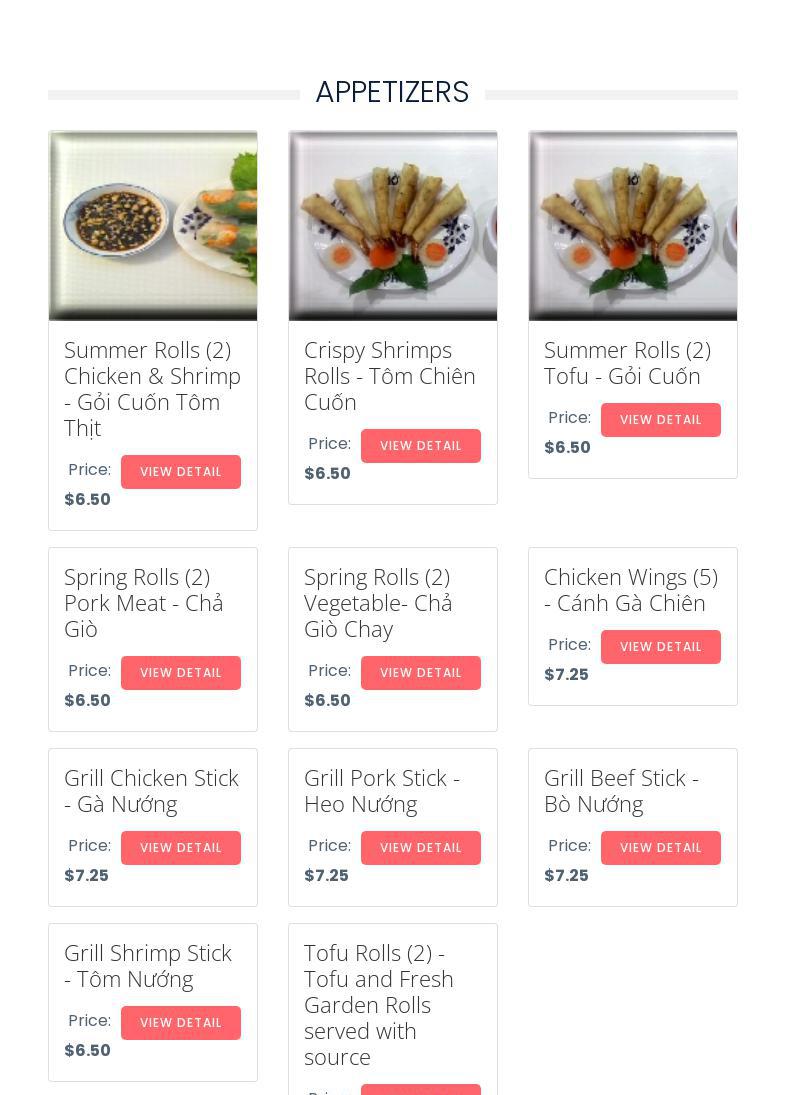Click the Summer Rolls Chicken & Shrimp photo
The image size is (785, 1095).
tap(153, 225)
